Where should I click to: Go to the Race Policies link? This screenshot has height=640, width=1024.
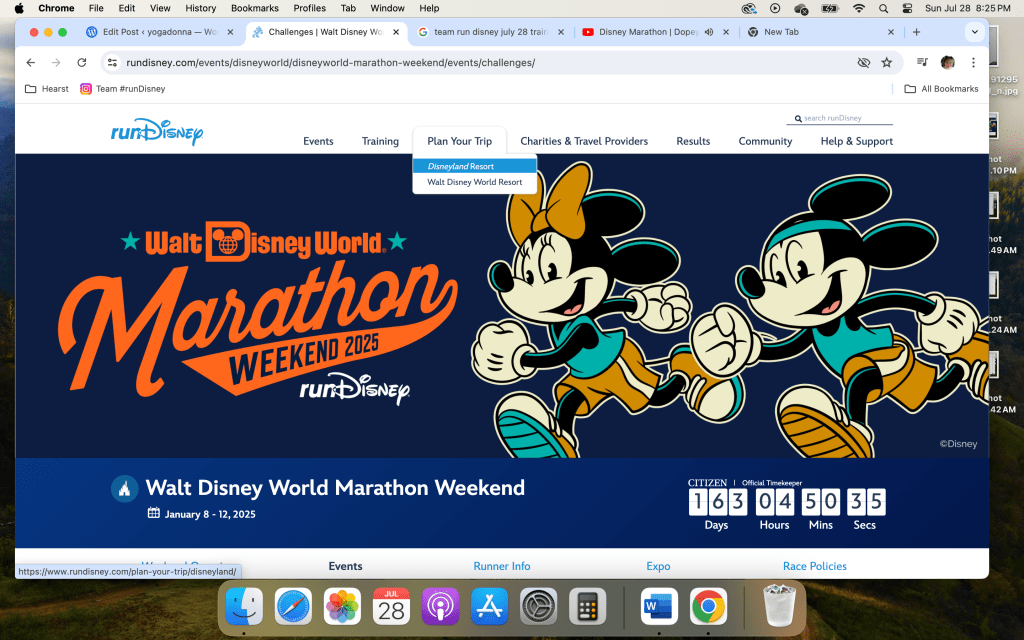coord(814,566)
